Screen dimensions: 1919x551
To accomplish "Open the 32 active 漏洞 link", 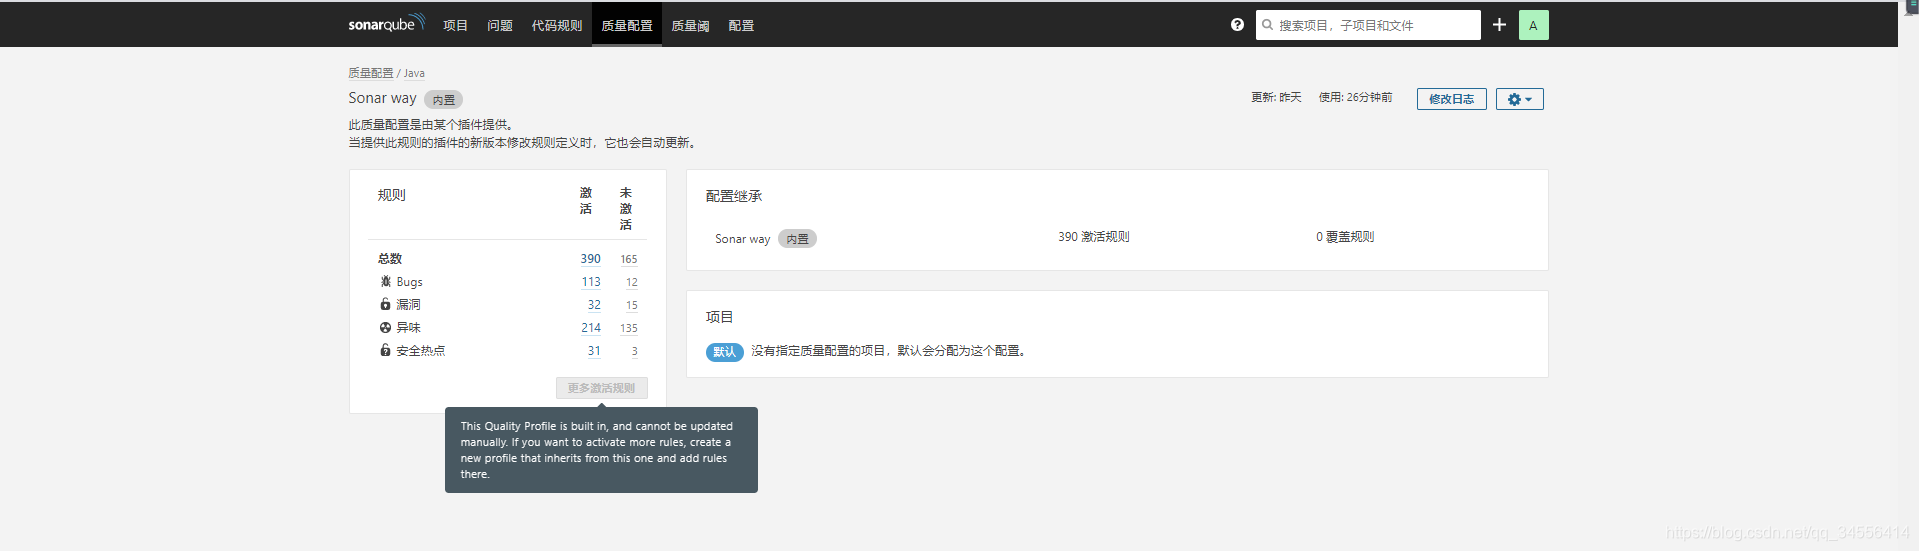I will coord(594,305).
